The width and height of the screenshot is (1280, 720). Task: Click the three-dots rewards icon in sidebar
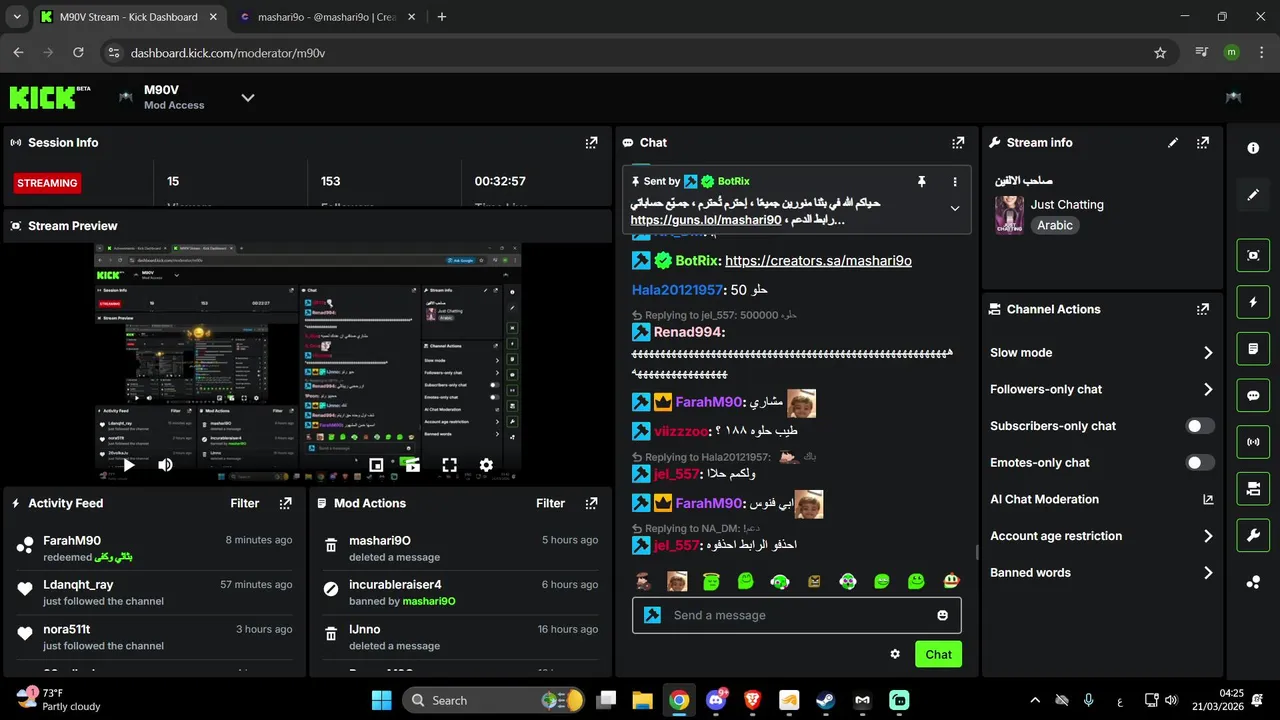coord(1253,583)
